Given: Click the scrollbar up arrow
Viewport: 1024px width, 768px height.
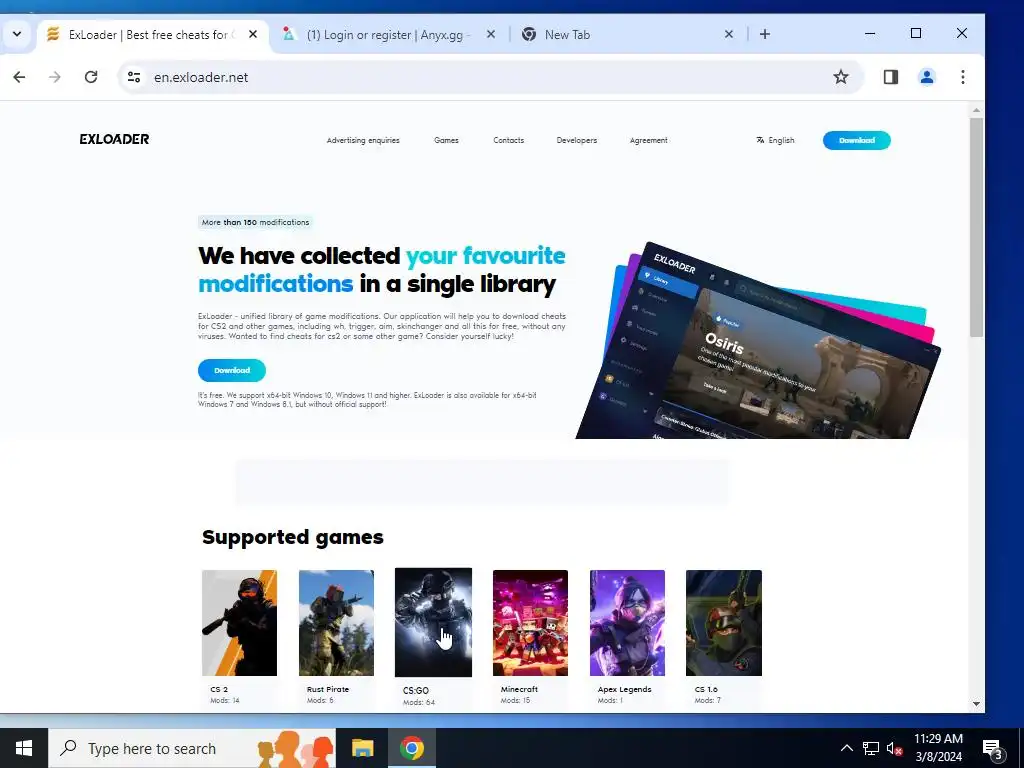Looking at the screenshot, I should pos(976,110).
